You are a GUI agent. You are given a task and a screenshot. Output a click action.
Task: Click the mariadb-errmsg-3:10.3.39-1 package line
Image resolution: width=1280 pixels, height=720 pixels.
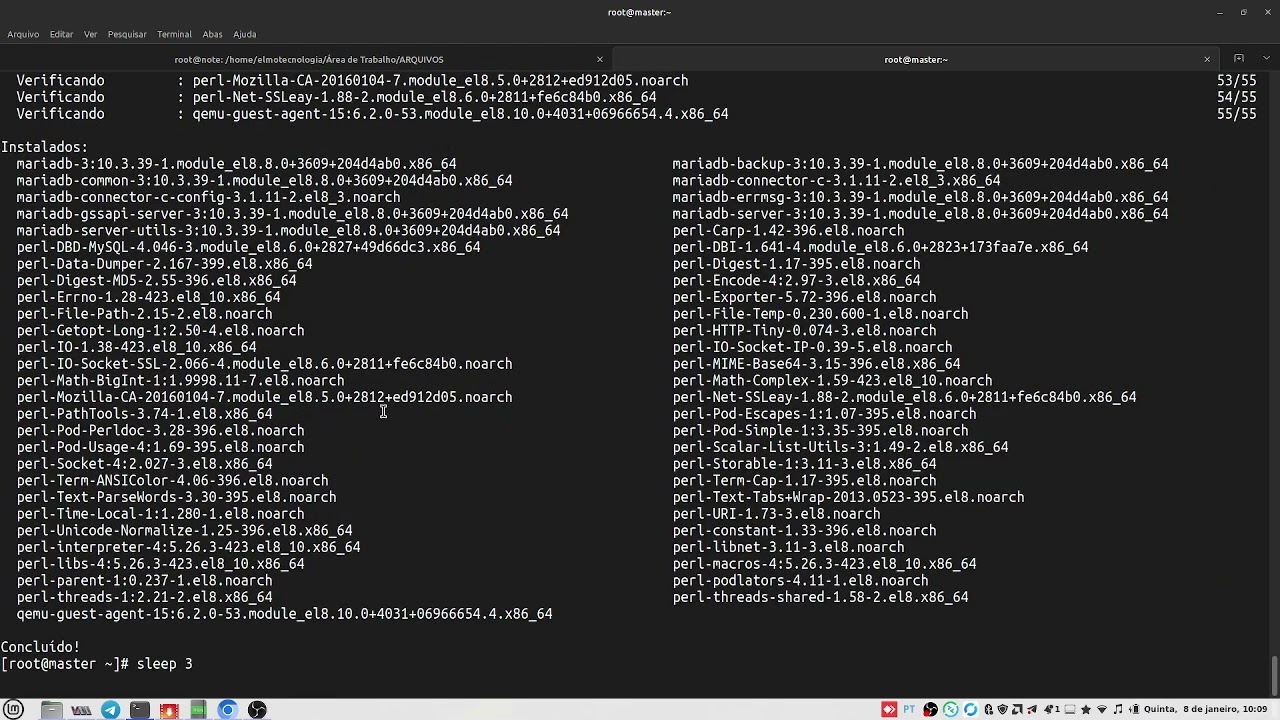920,197
